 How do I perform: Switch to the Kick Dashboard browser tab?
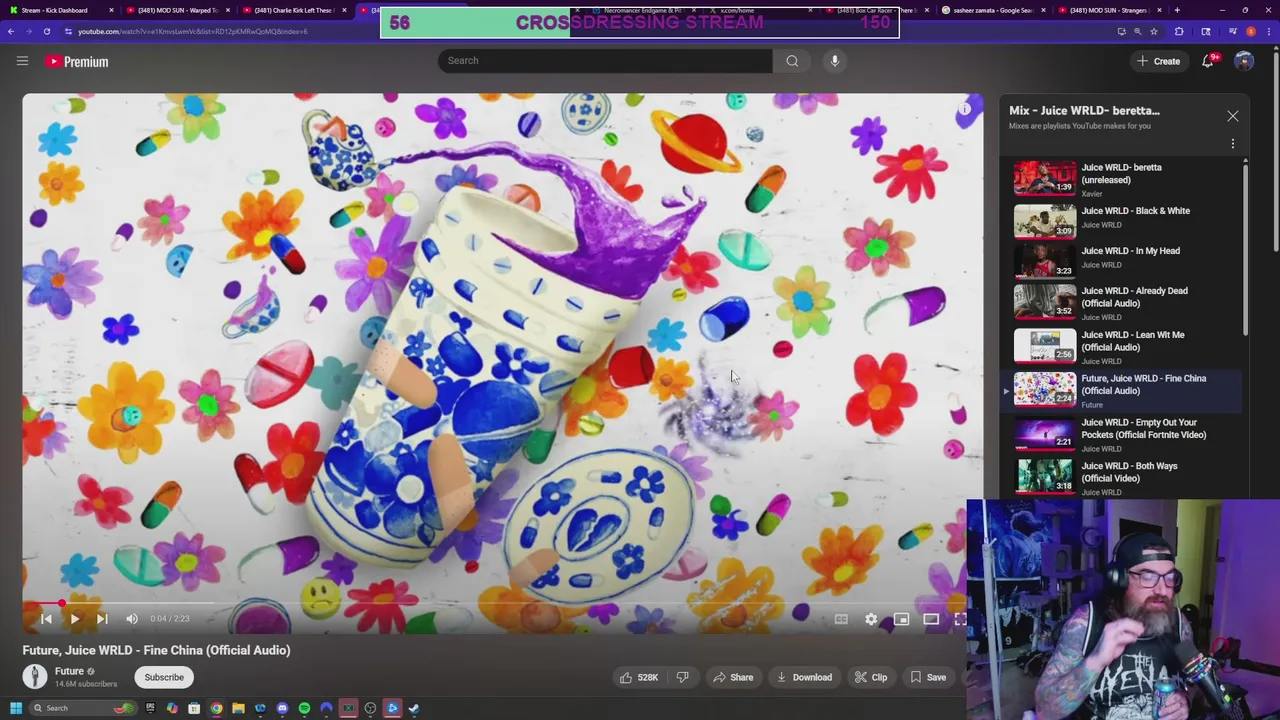(x=60, y=10)
